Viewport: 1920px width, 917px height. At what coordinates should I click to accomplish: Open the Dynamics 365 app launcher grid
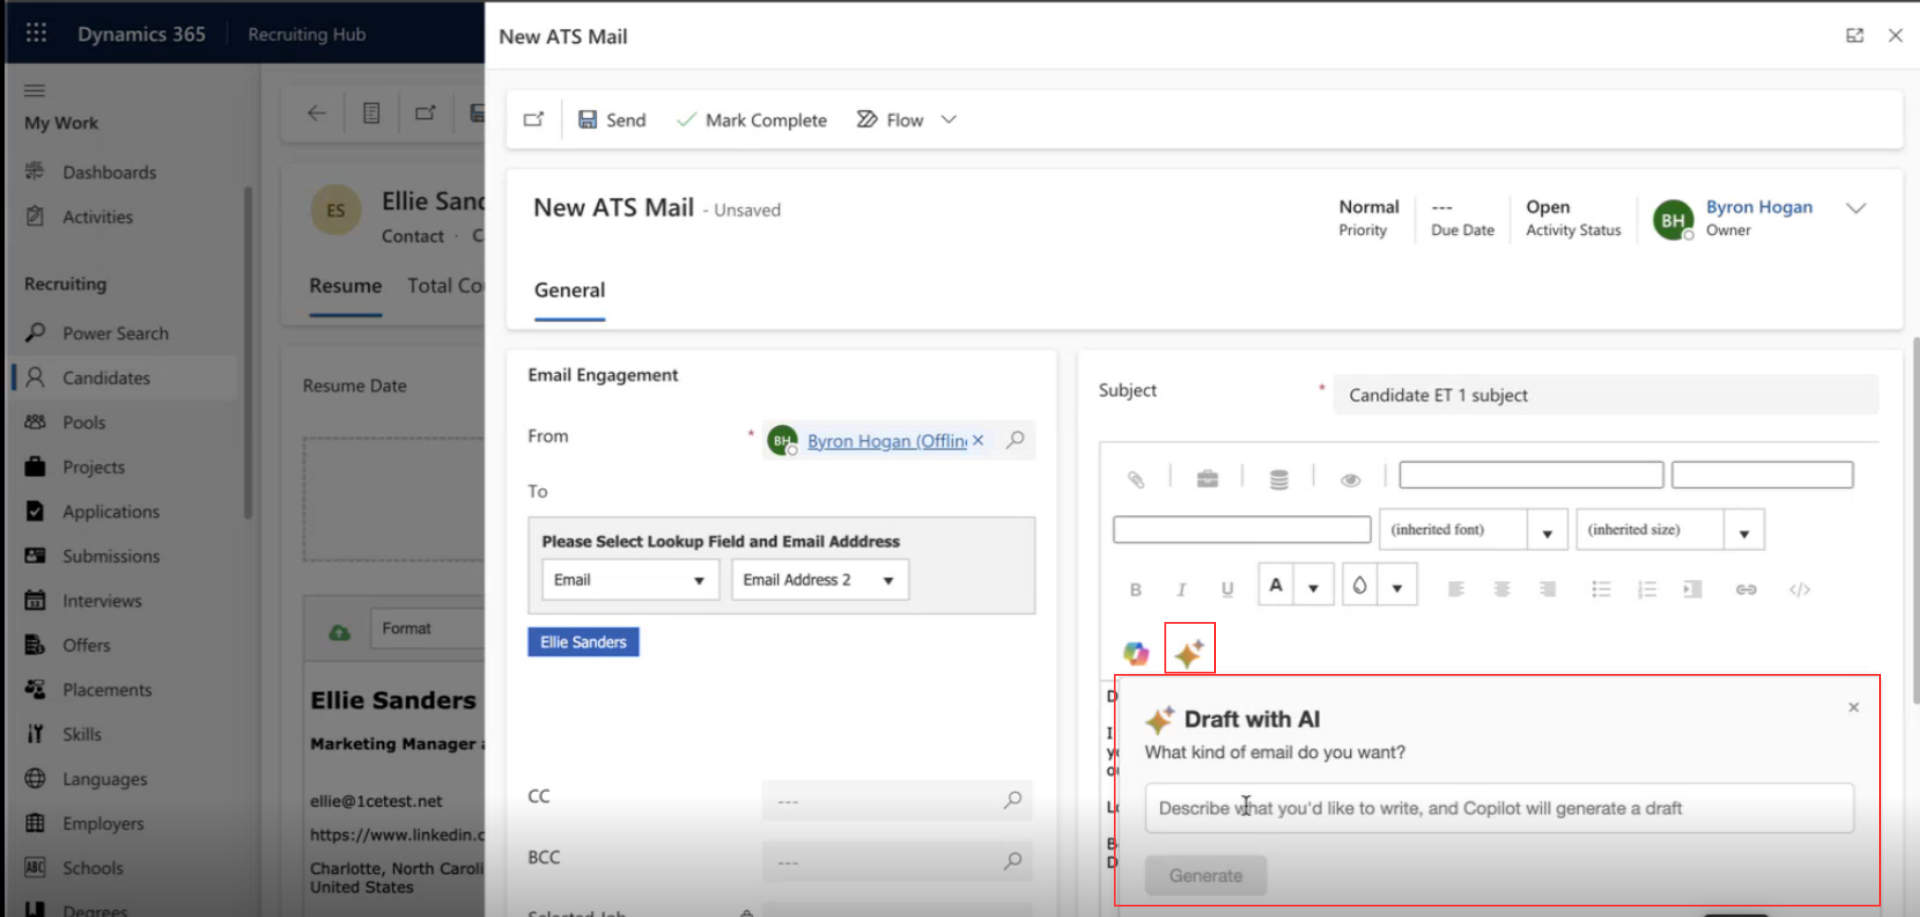pos(36,33)
